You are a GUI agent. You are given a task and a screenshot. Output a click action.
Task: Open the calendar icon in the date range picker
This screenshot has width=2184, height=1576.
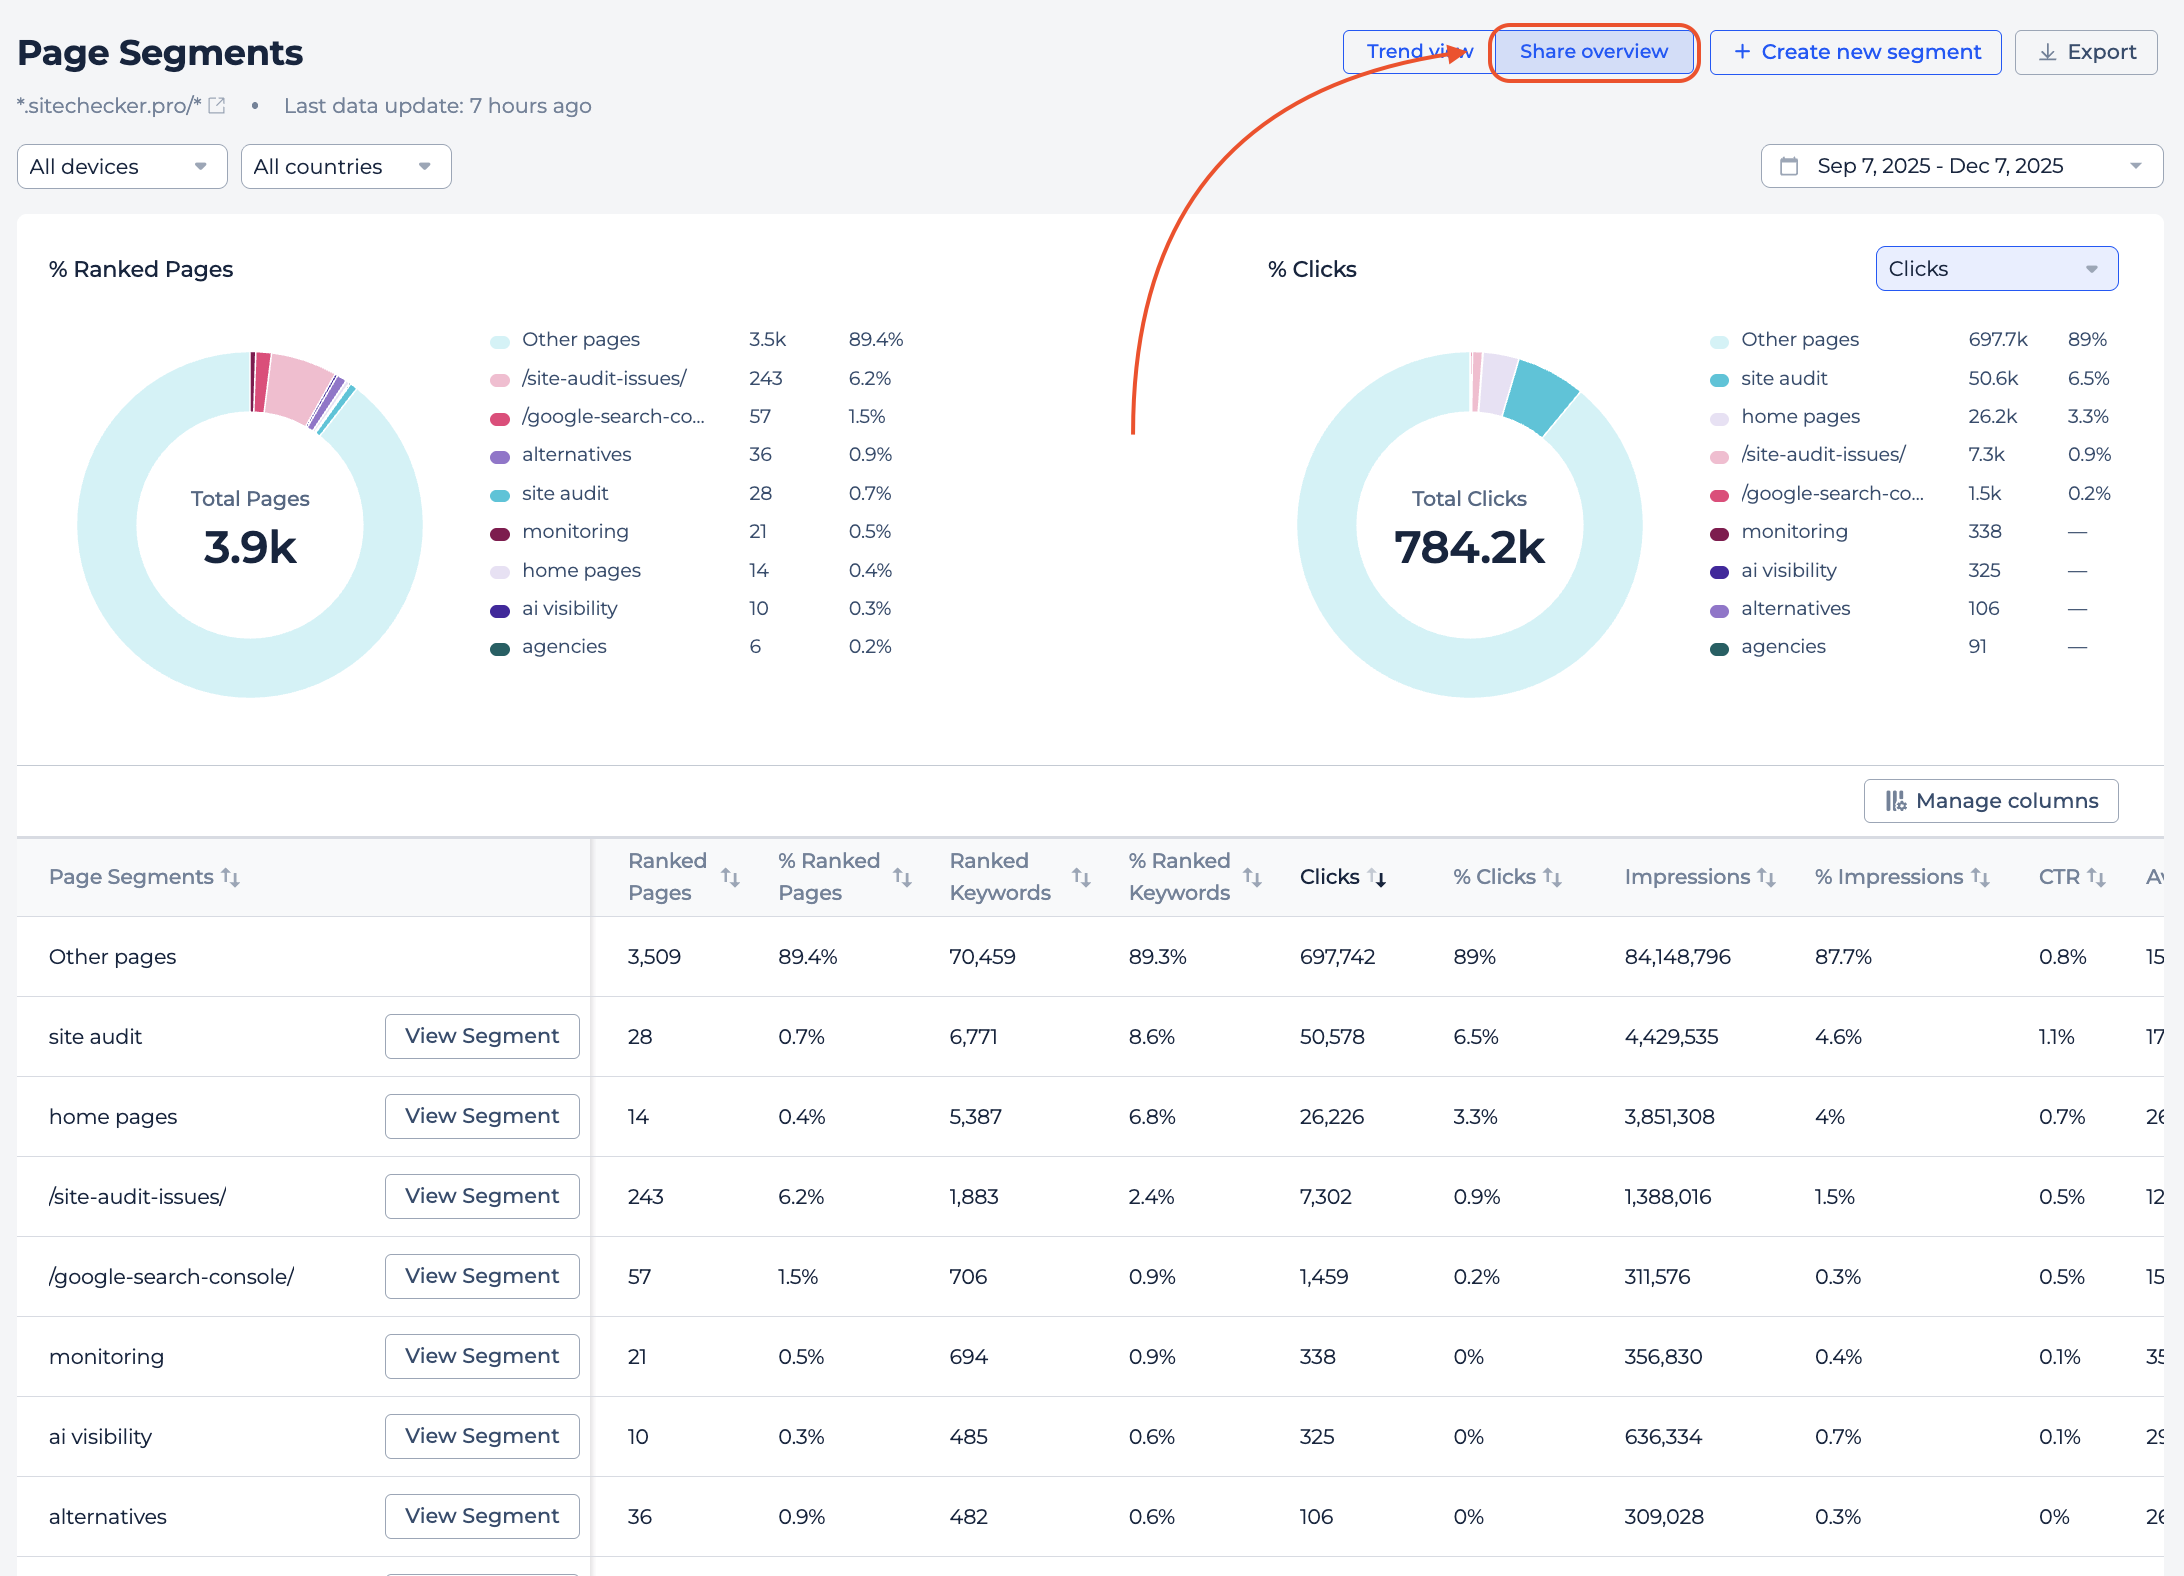(1791, 166)
